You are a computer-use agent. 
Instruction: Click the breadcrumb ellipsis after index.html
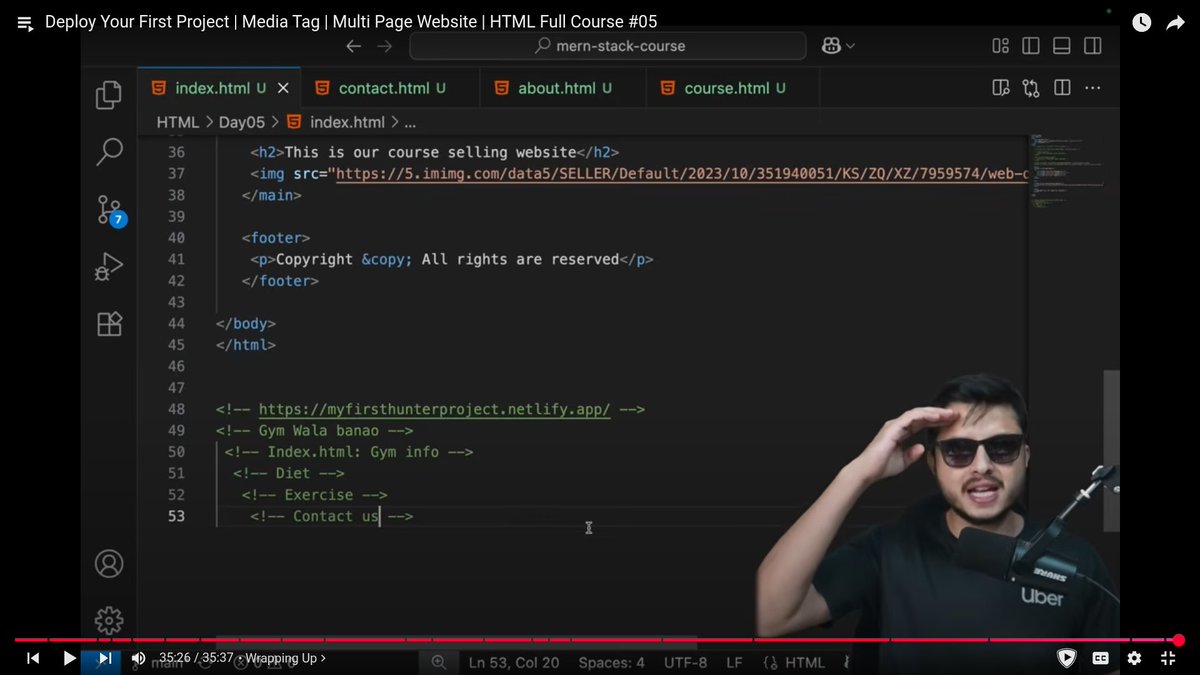pyautogui.click(x=410, y=124)
